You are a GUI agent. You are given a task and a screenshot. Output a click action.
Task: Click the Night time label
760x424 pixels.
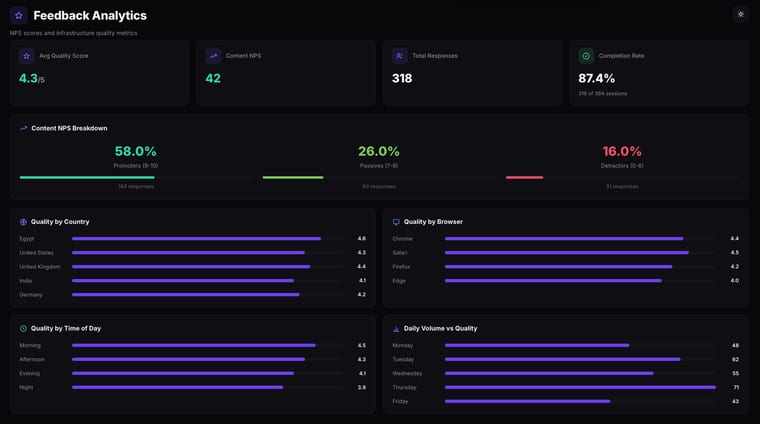point(26,388)
